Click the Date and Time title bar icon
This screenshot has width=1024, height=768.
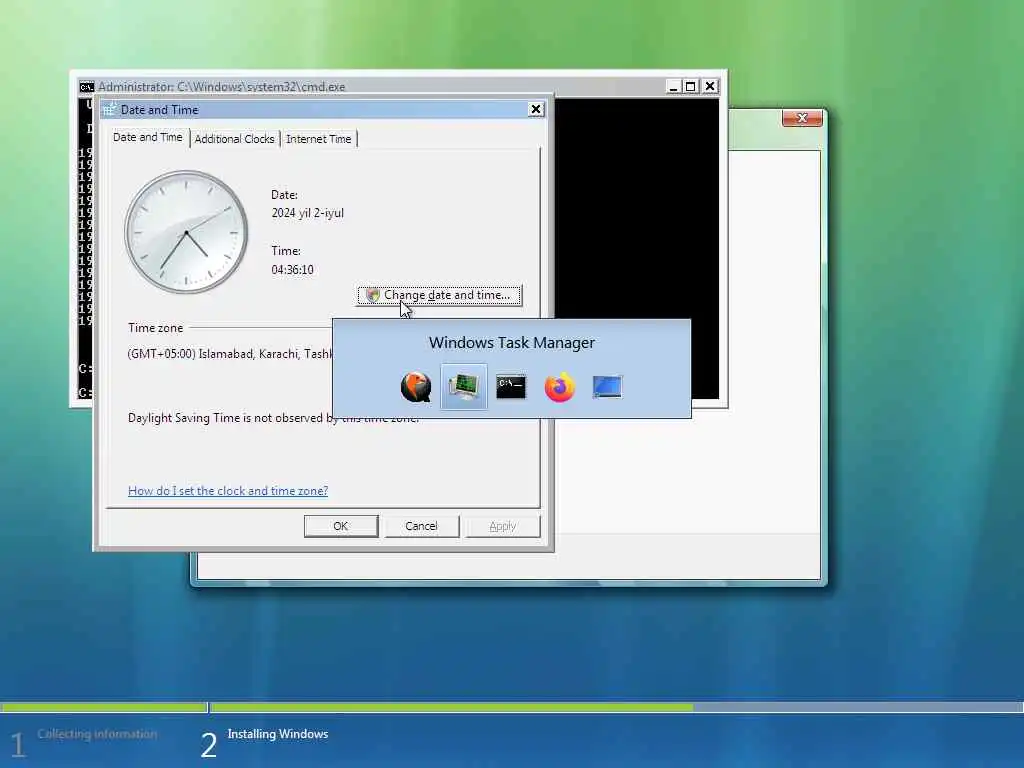point(109,110)
